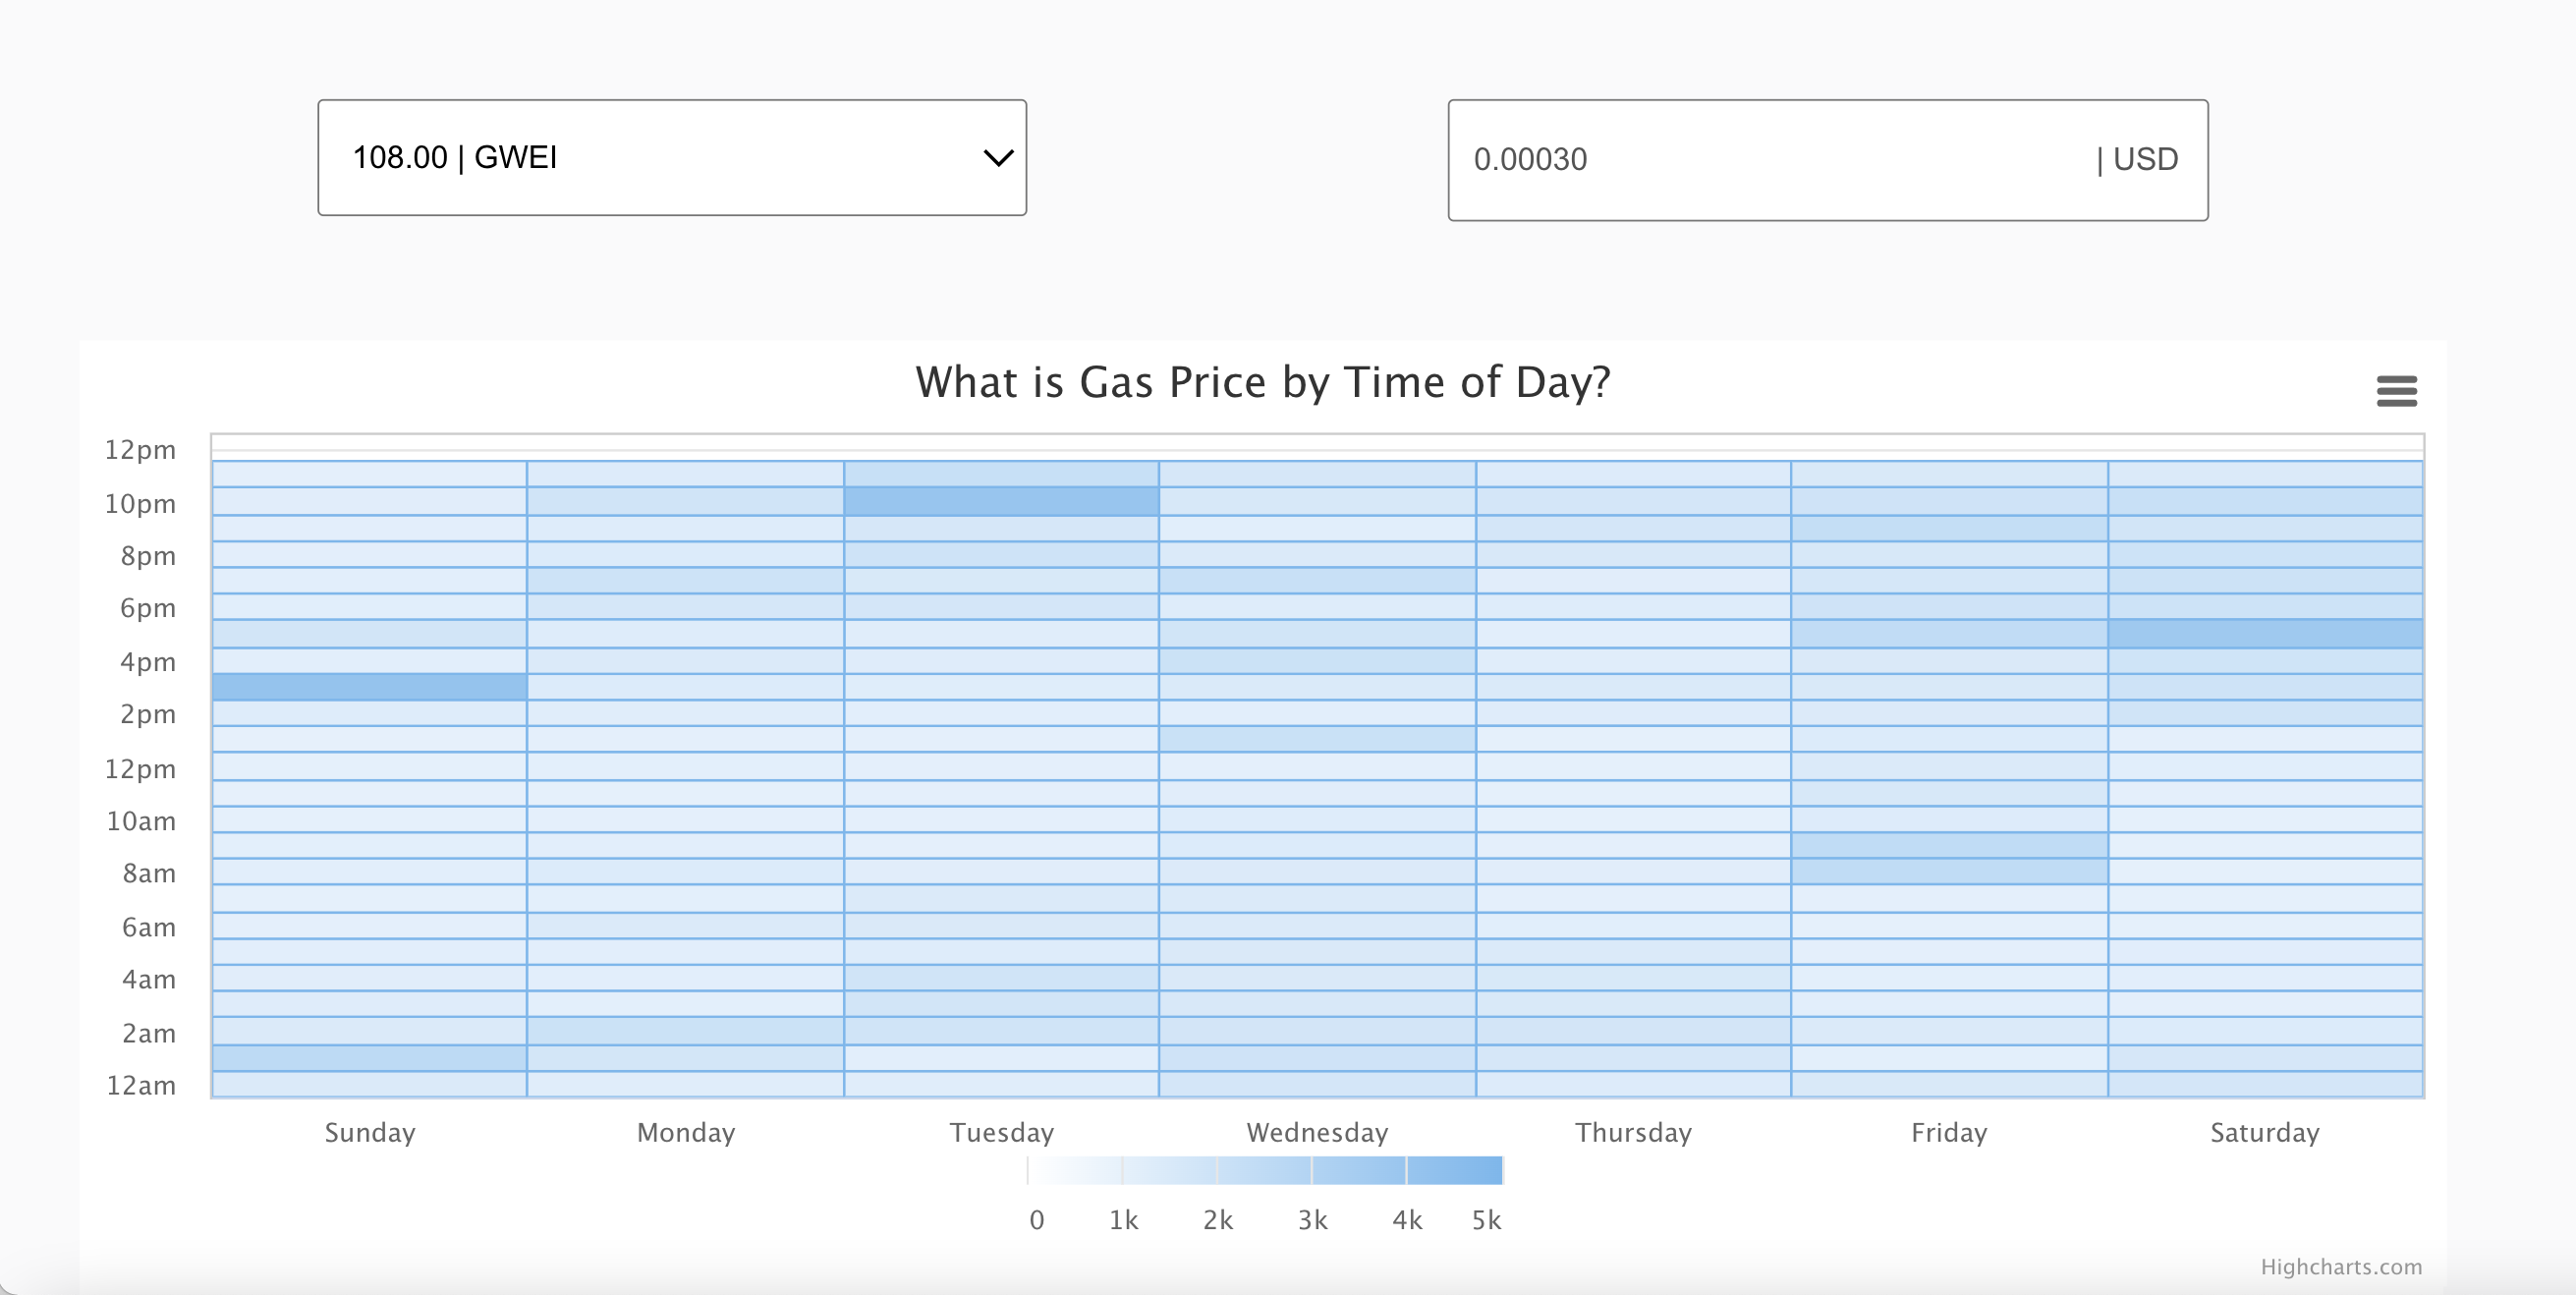
Task: Open the chart export hamburger menu
Action: tap(2398, 392)
